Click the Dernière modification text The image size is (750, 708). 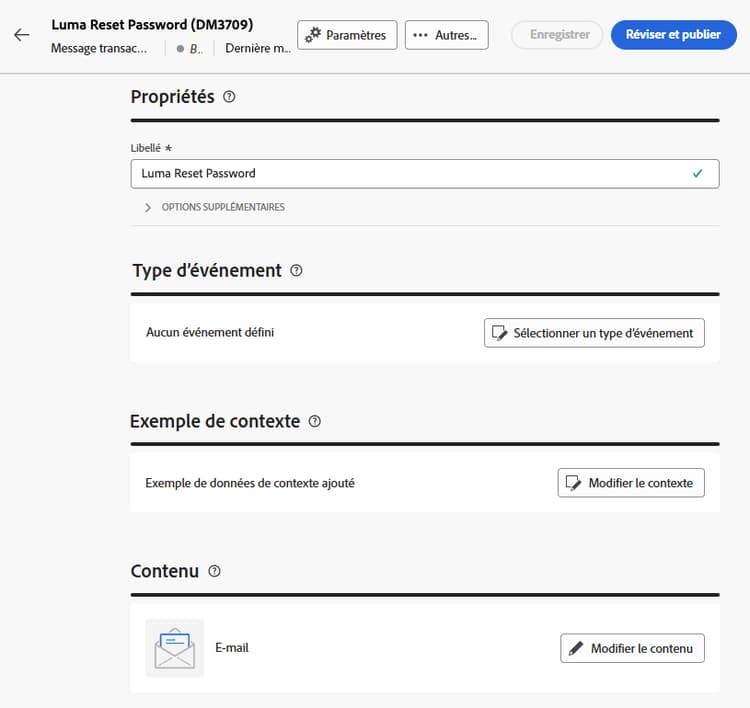[x=257, y=48]
